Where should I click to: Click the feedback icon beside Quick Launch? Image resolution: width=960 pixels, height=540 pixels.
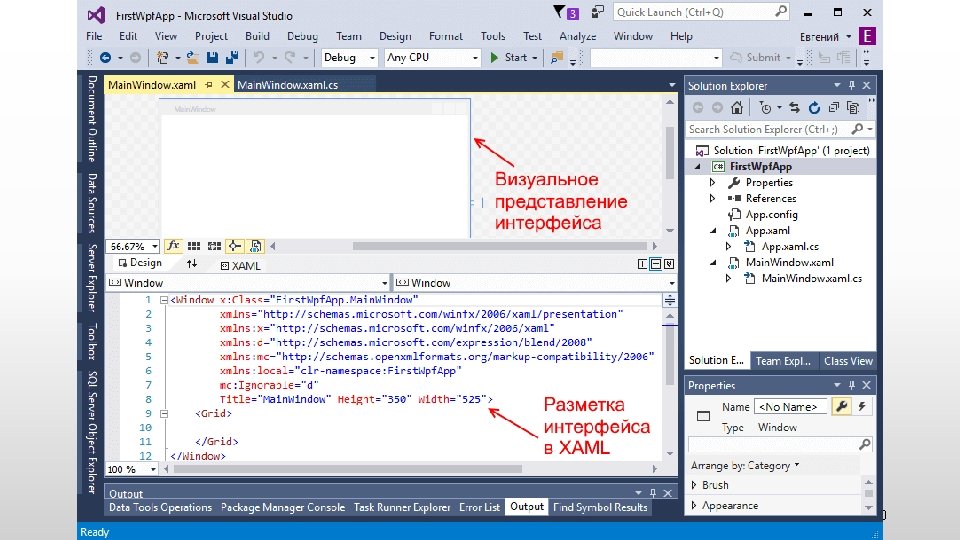tap(597, 12)
